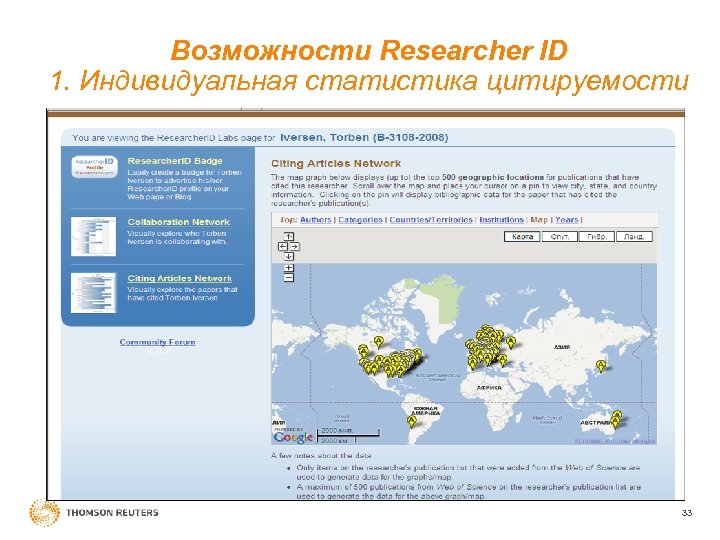Click the ResearcherID badge icon
This screenshot has width=720, height=540.
pos(95,167)
